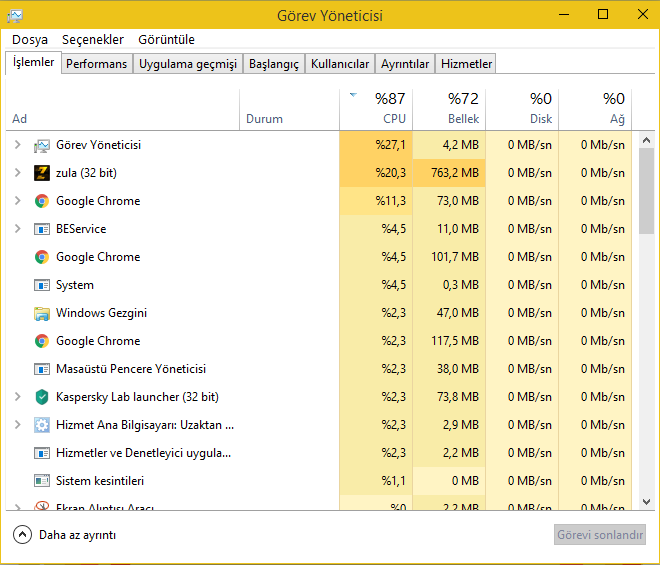Image resolution: width=660 pixels, height=565 pixels.
Task: Click the Windows Gezgini folder icon
Action: (x=42, y=313)
